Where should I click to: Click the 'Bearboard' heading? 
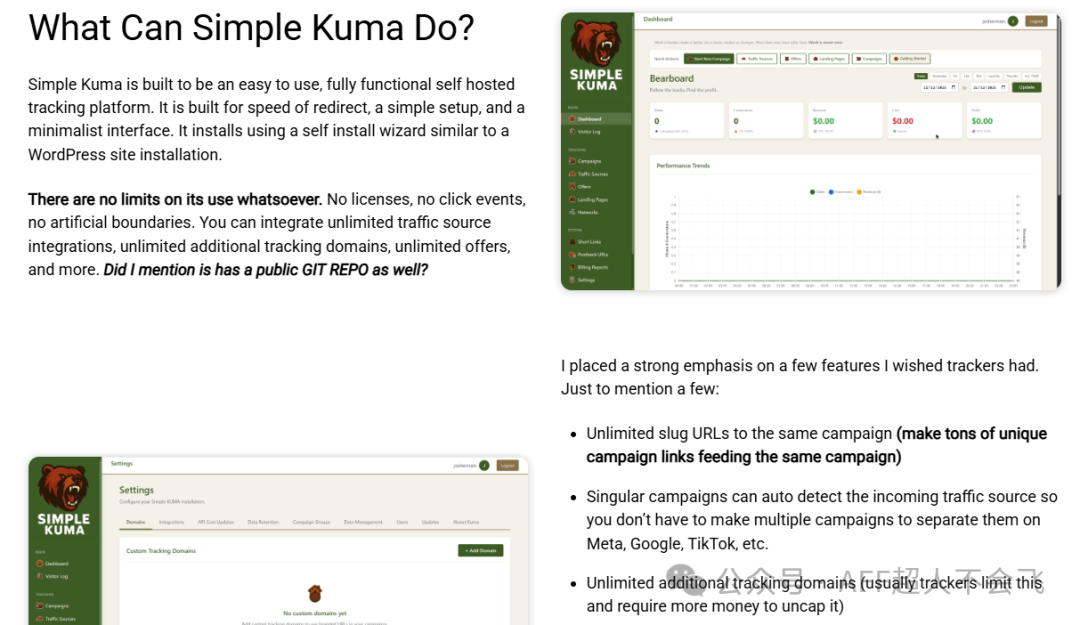click(x=672, y=79)
